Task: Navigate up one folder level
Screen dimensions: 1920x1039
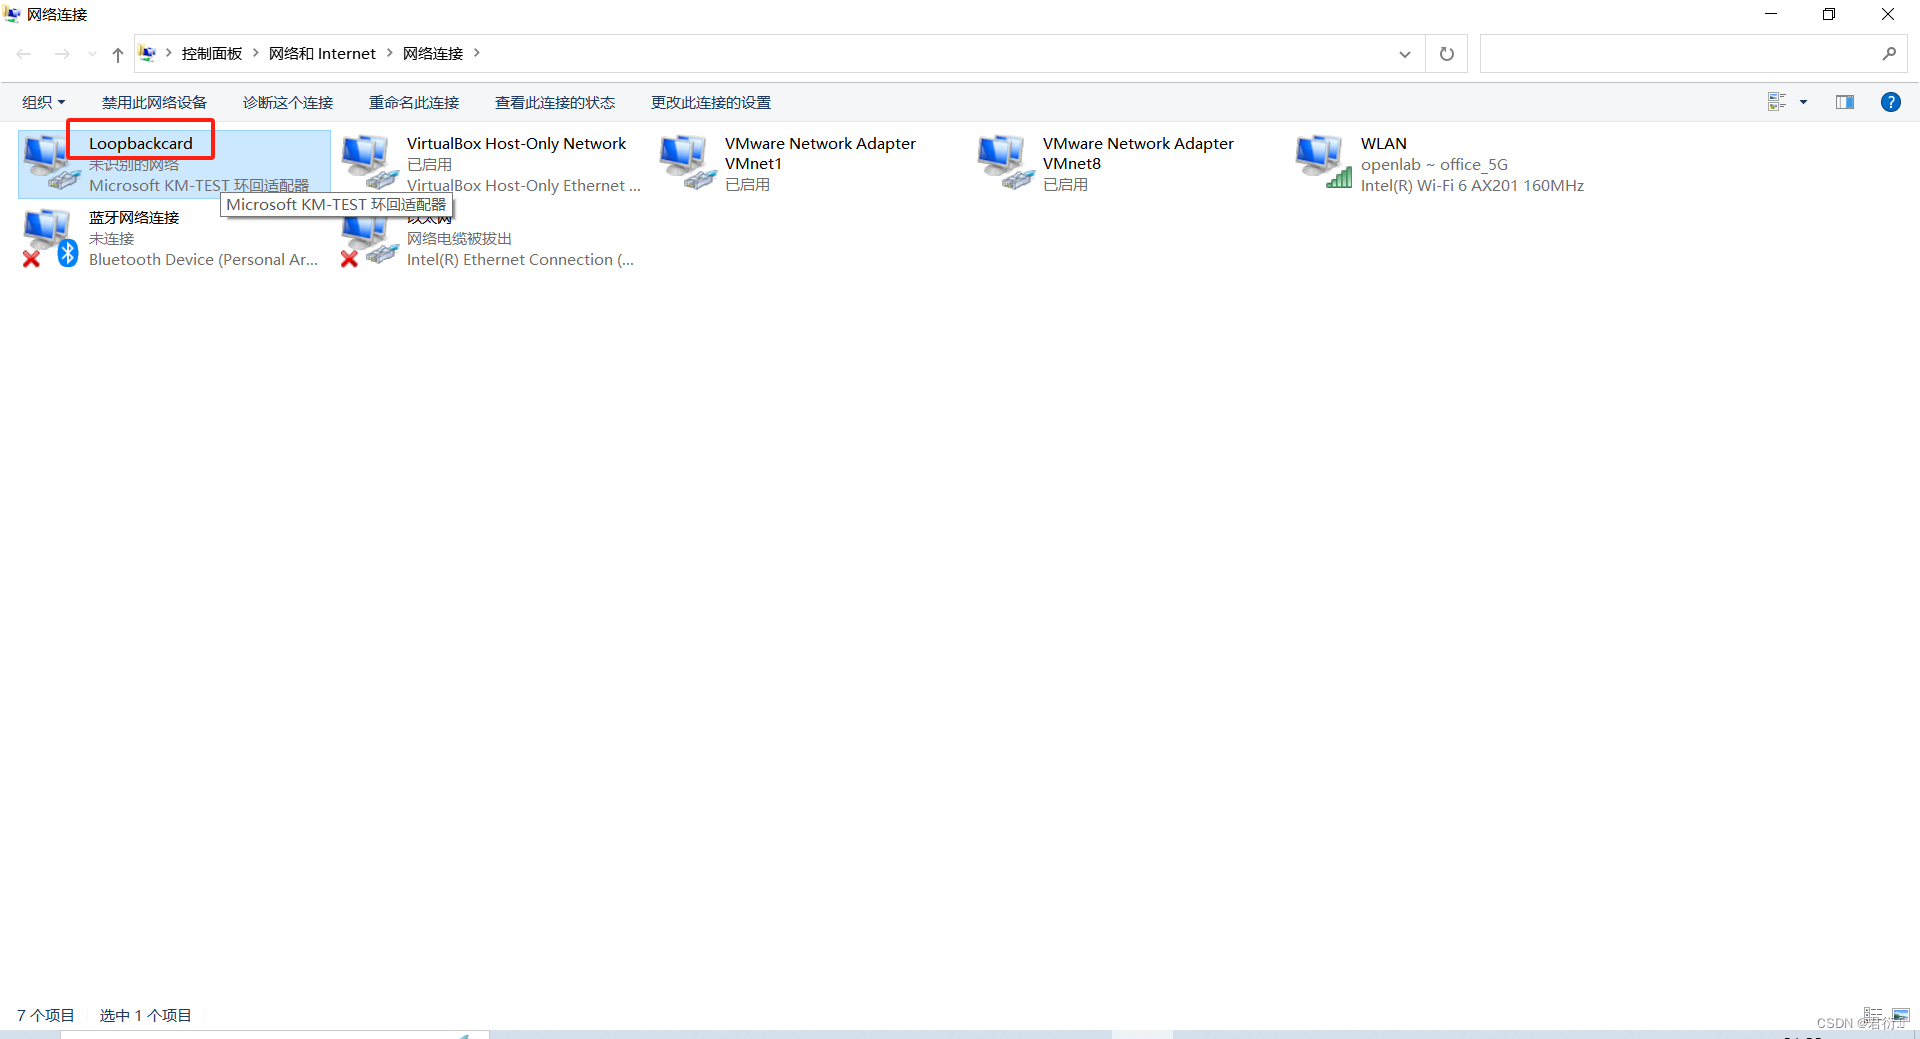Action: coord(118,54)
